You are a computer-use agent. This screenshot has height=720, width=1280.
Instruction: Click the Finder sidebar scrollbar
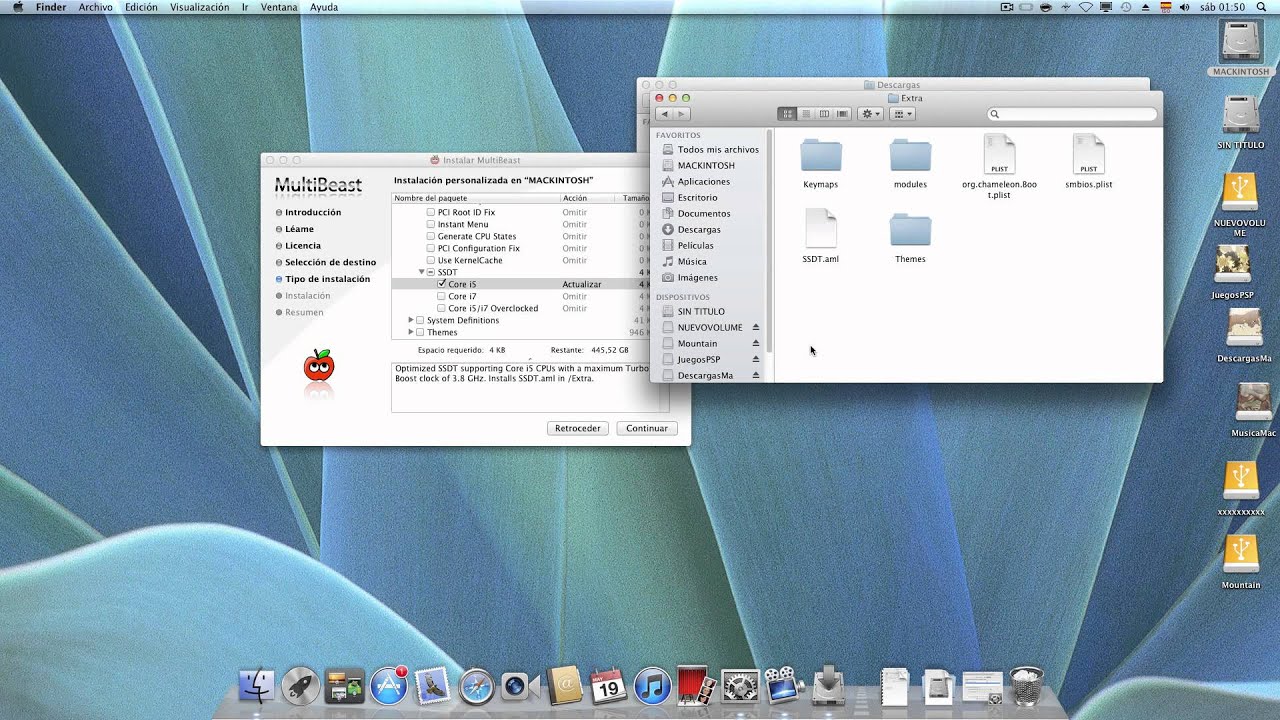(x=769, y=240)
